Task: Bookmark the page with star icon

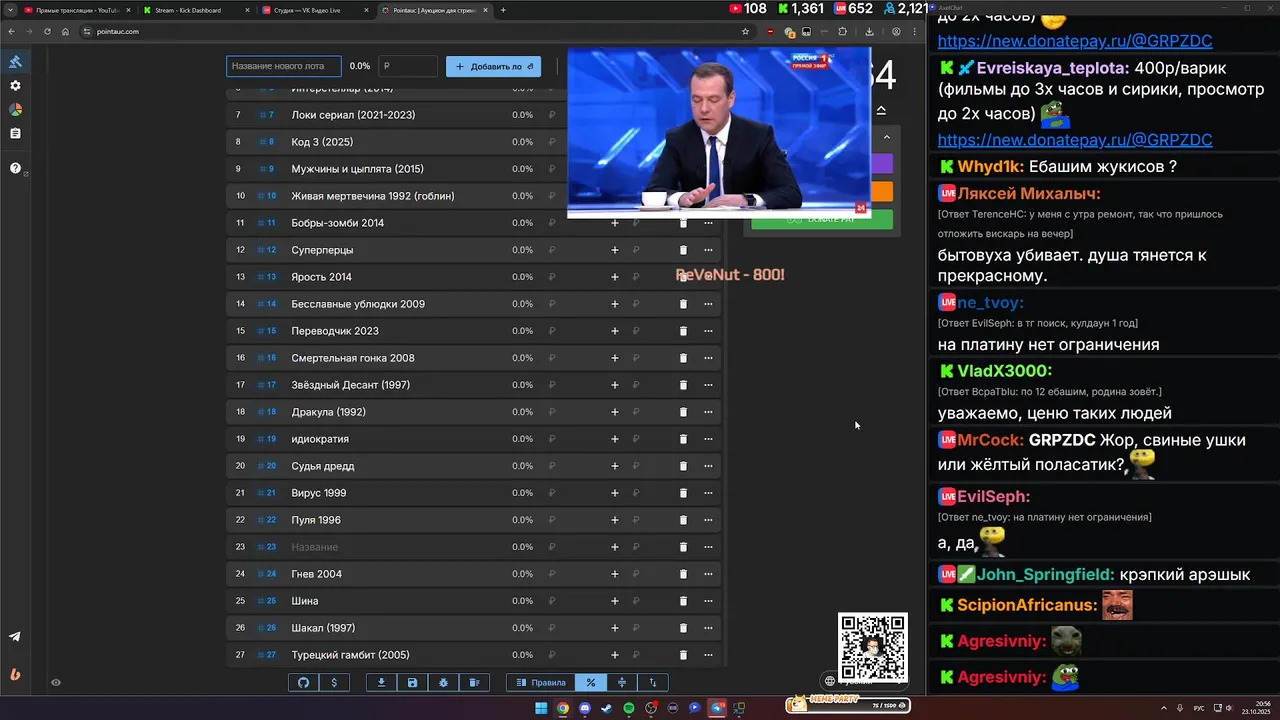Action: click(x=745, y=31)
